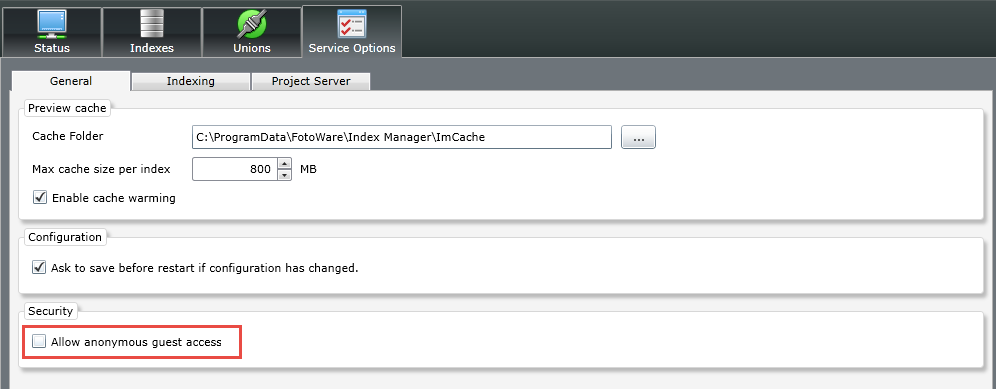996x389 pixels.
Task: Switch to the General sub-tab
Action: click(x=71, y=81)
